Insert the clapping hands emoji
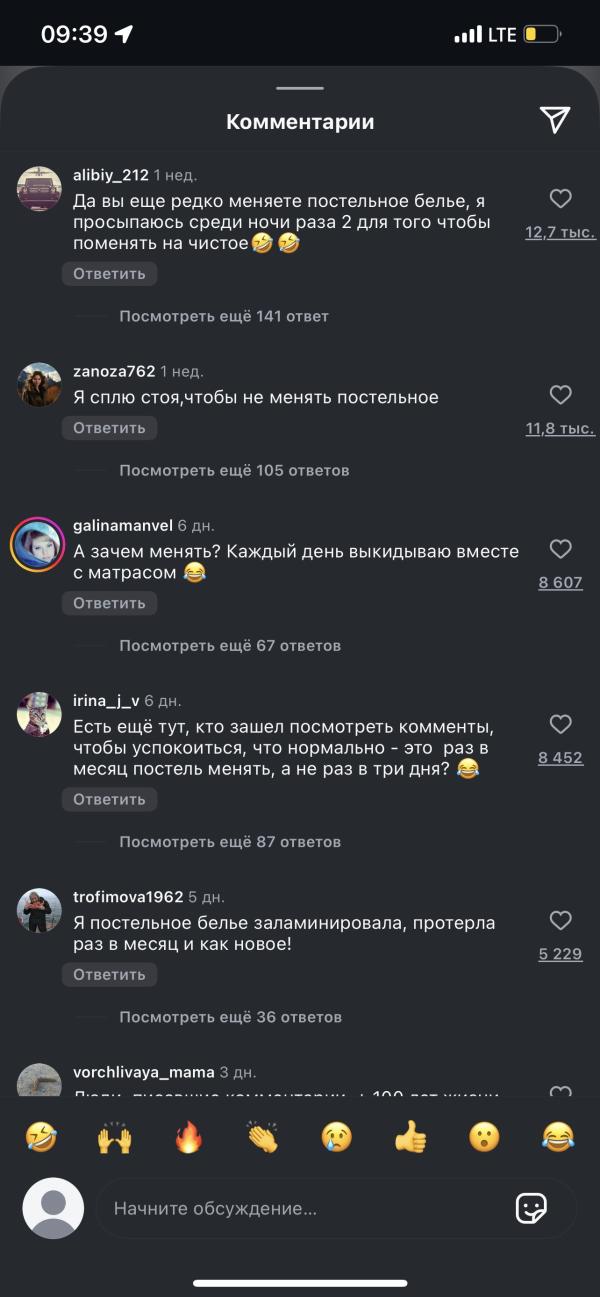 [x=263, y=1137]
